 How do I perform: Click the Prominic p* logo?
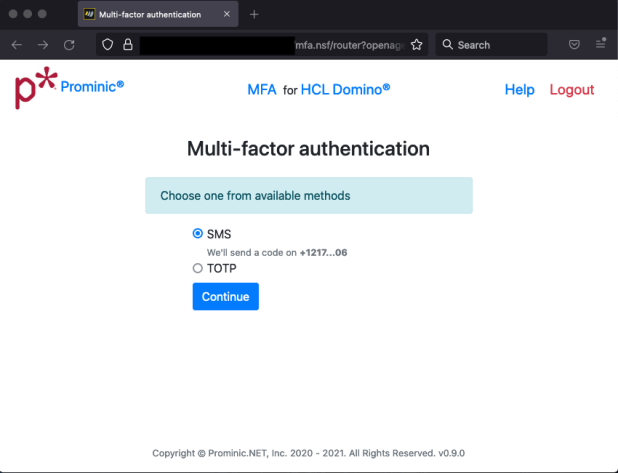coord(36,88)
